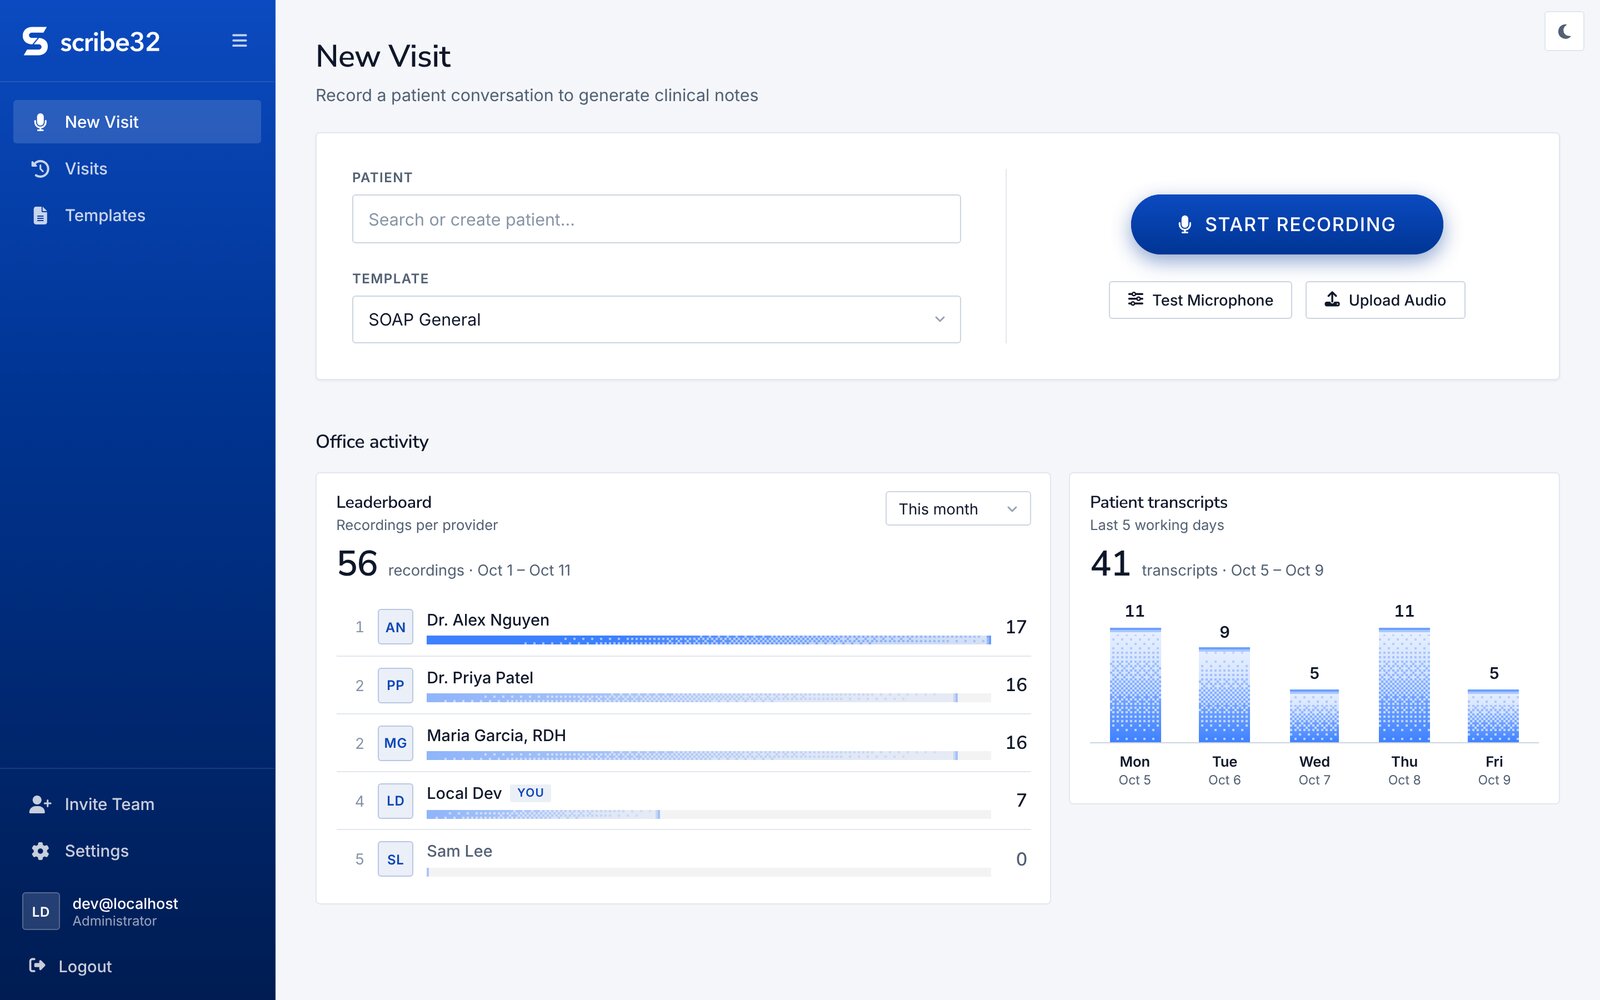Click the Upload Audio button
The width and height of the screenshot is (1600, 1000).
1385,300
